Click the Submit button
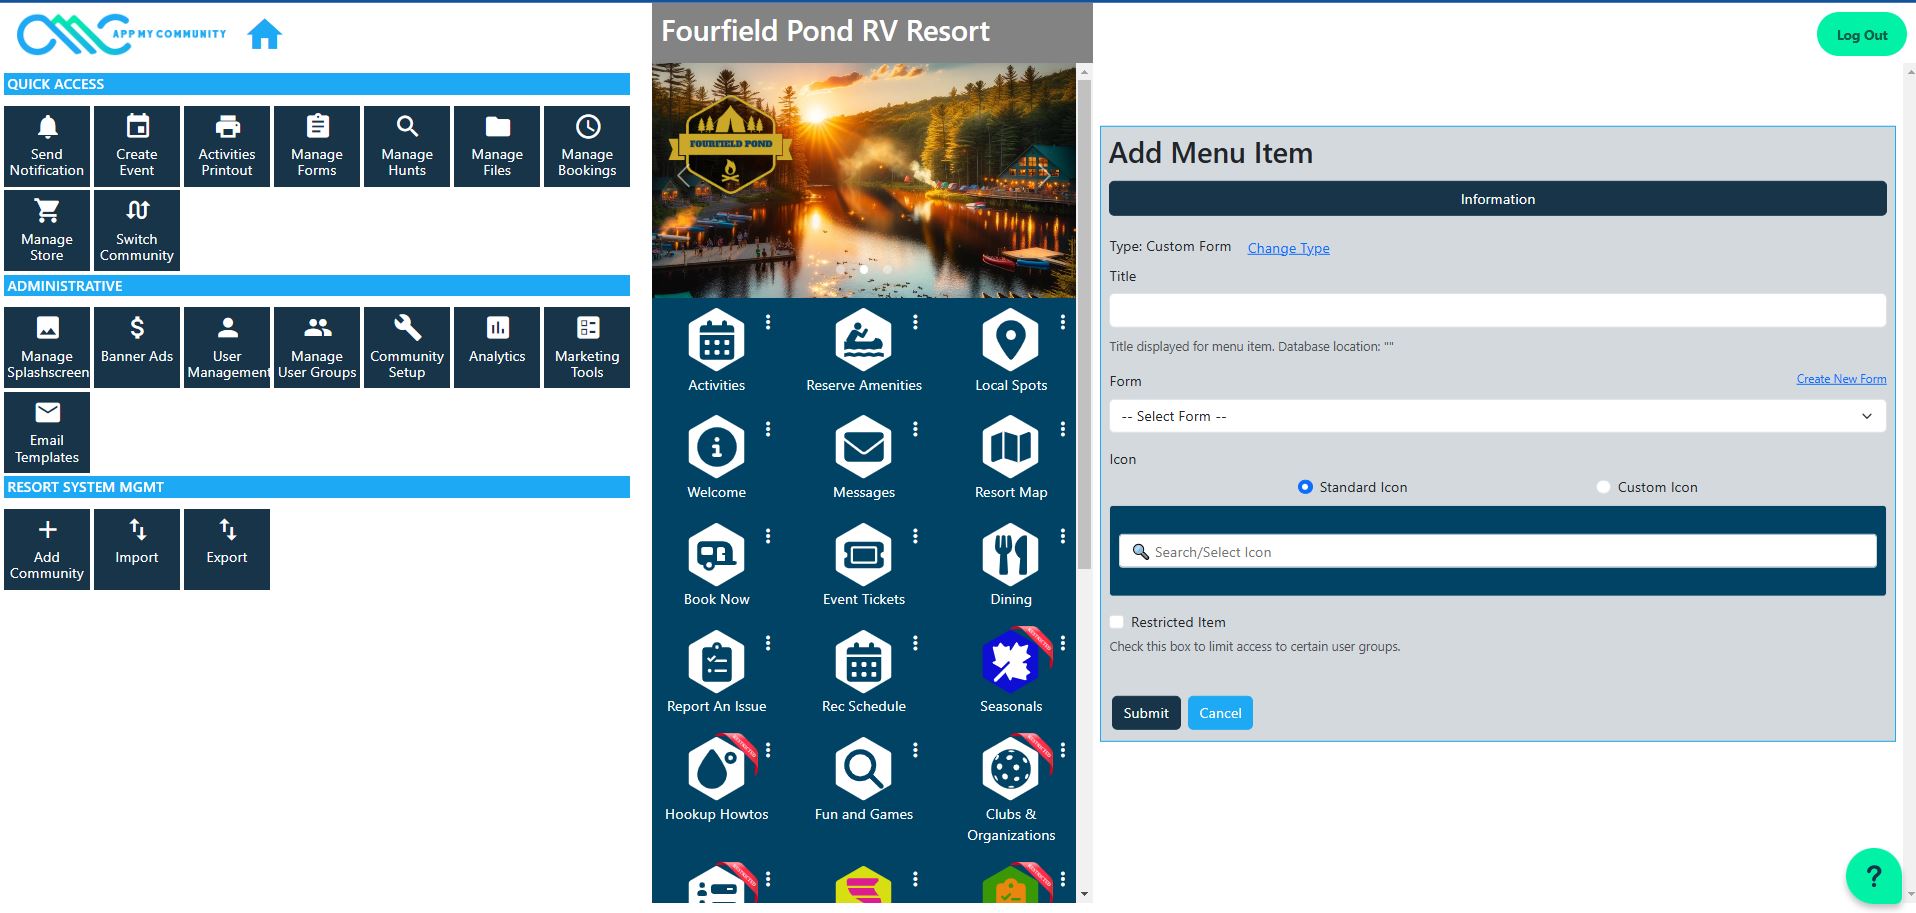 click(1145, 713)
